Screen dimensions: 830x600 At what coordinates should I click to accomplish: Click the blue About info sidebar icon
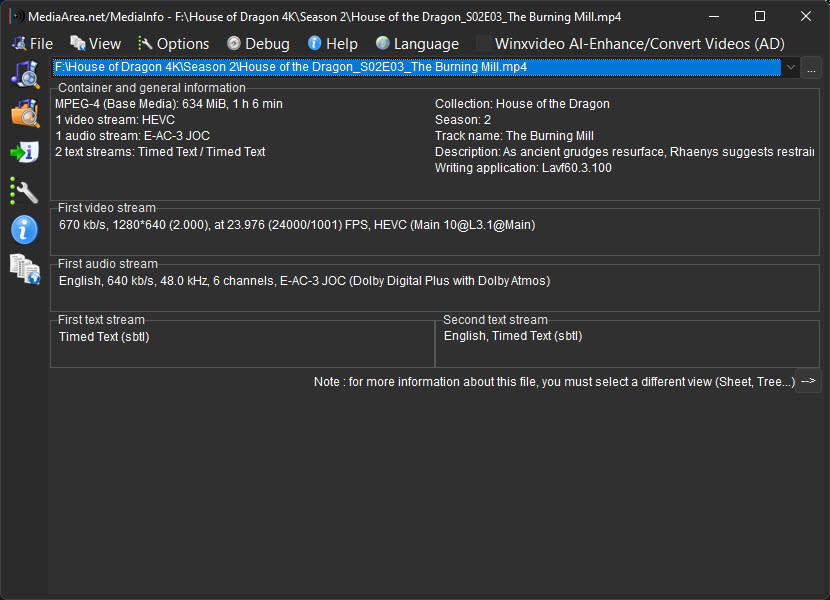tap(24, 230)
